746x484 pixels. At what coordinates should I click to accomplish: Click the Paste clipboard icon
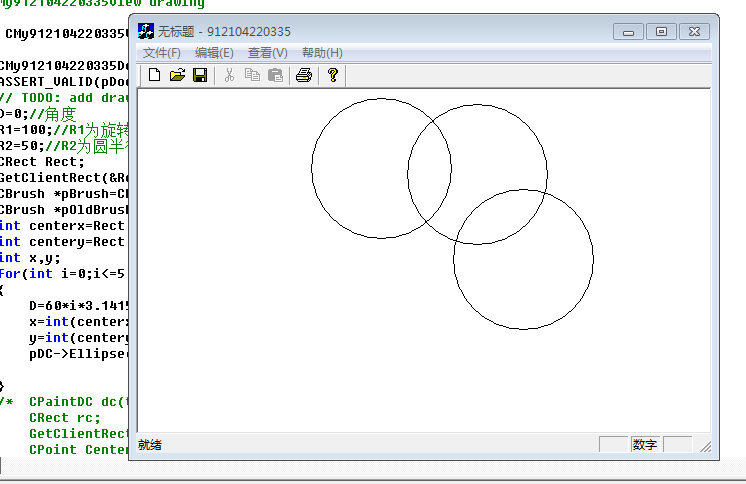[x=275, y=75]
